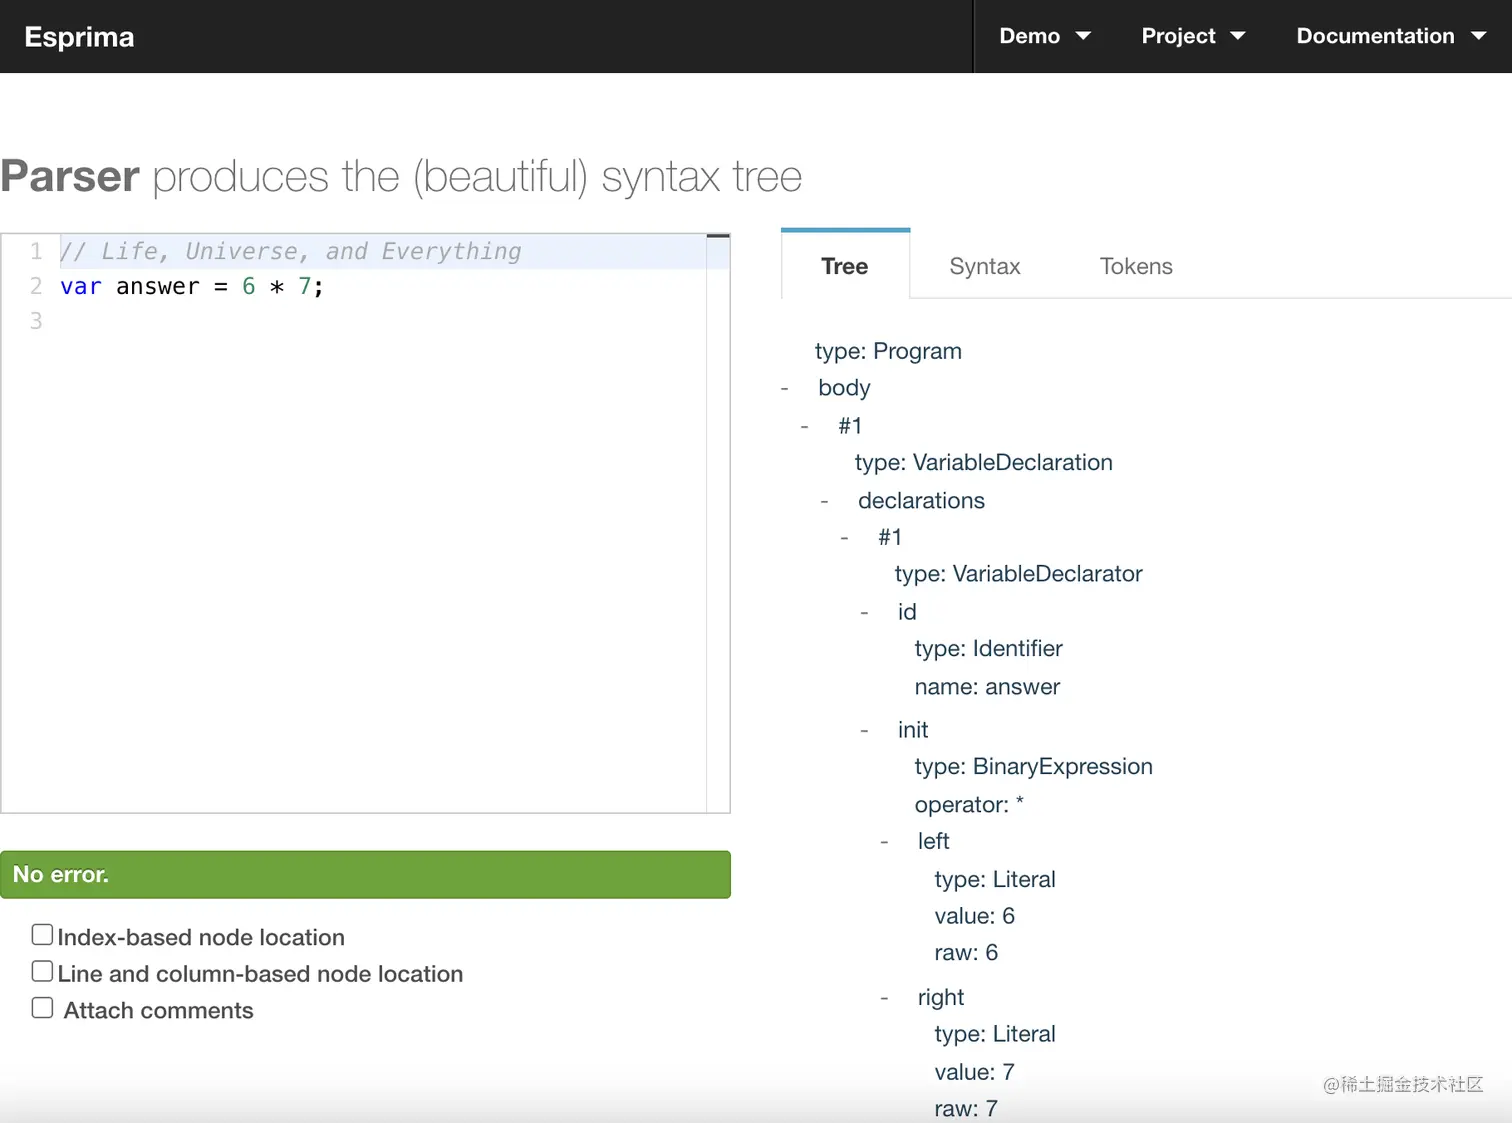
Task: Click 'type: VariableDeclarator' tree row
Action: tap(1018, 574)
